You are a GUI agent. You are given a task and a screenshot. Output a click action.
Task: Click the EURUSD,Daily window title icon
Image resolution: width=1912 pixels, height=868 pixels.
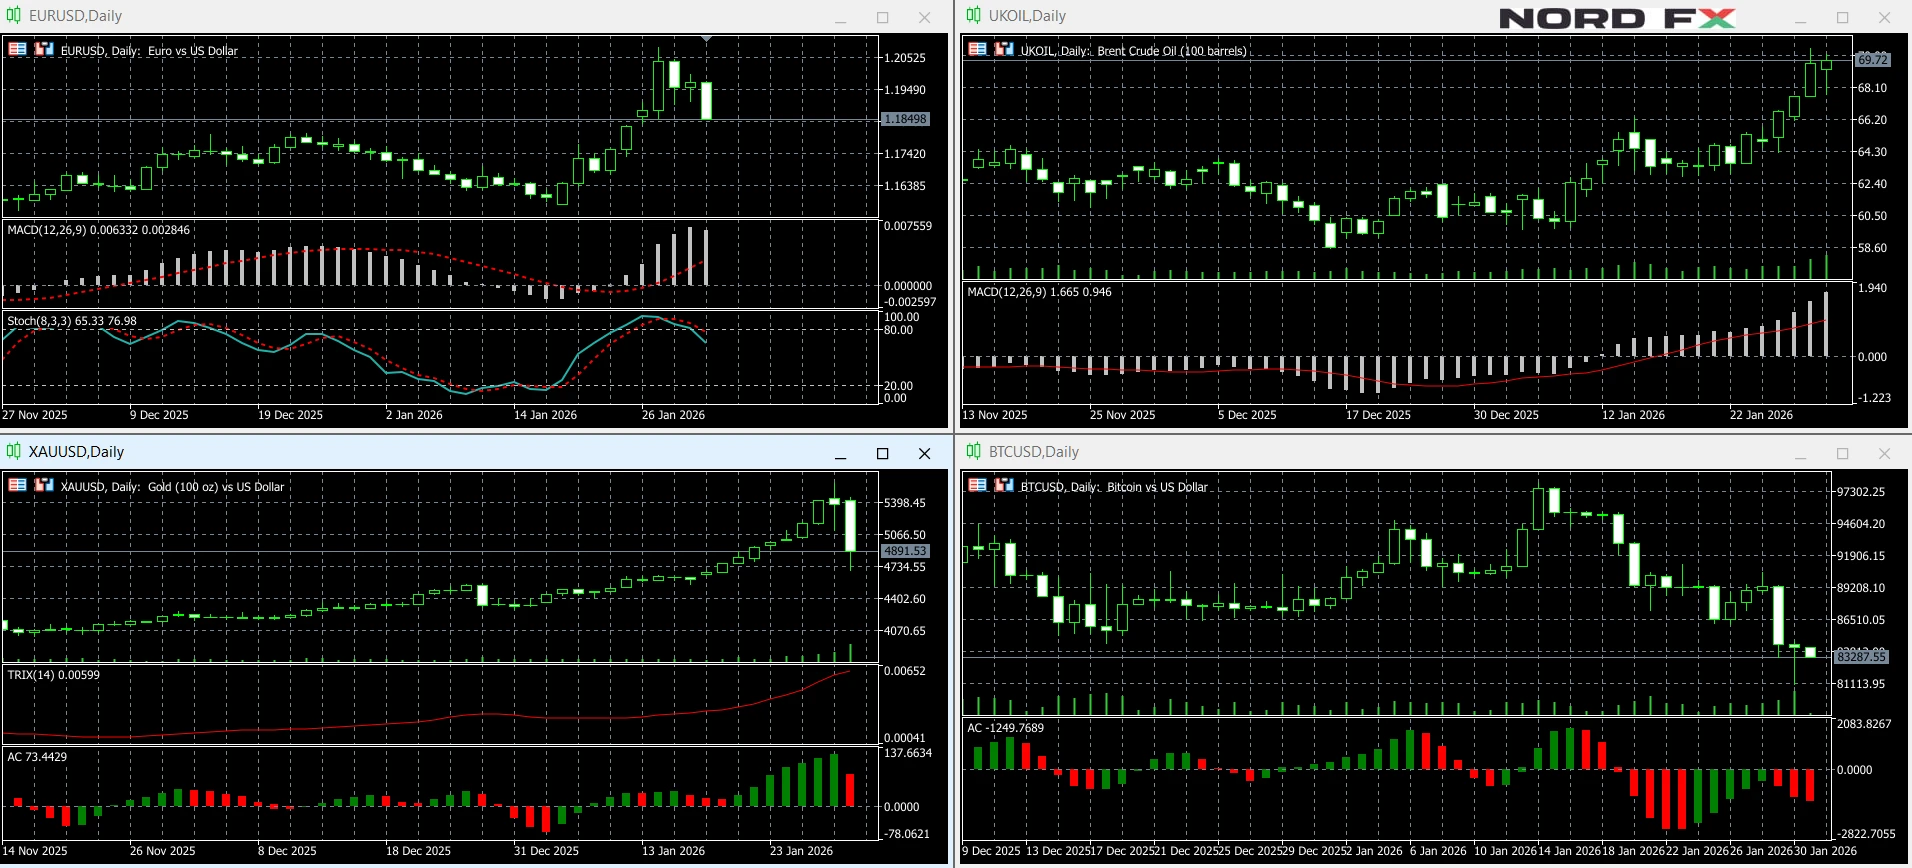(13, 15)
